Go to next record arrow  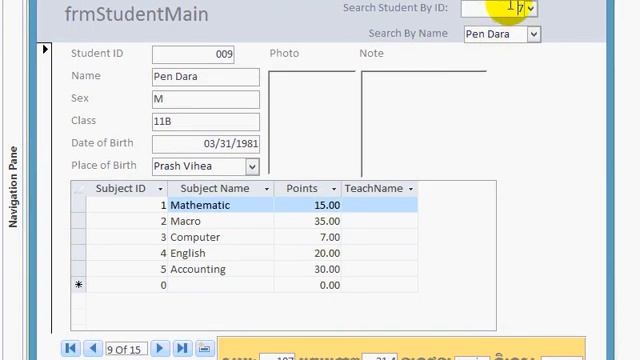click(x=160, y=348)
